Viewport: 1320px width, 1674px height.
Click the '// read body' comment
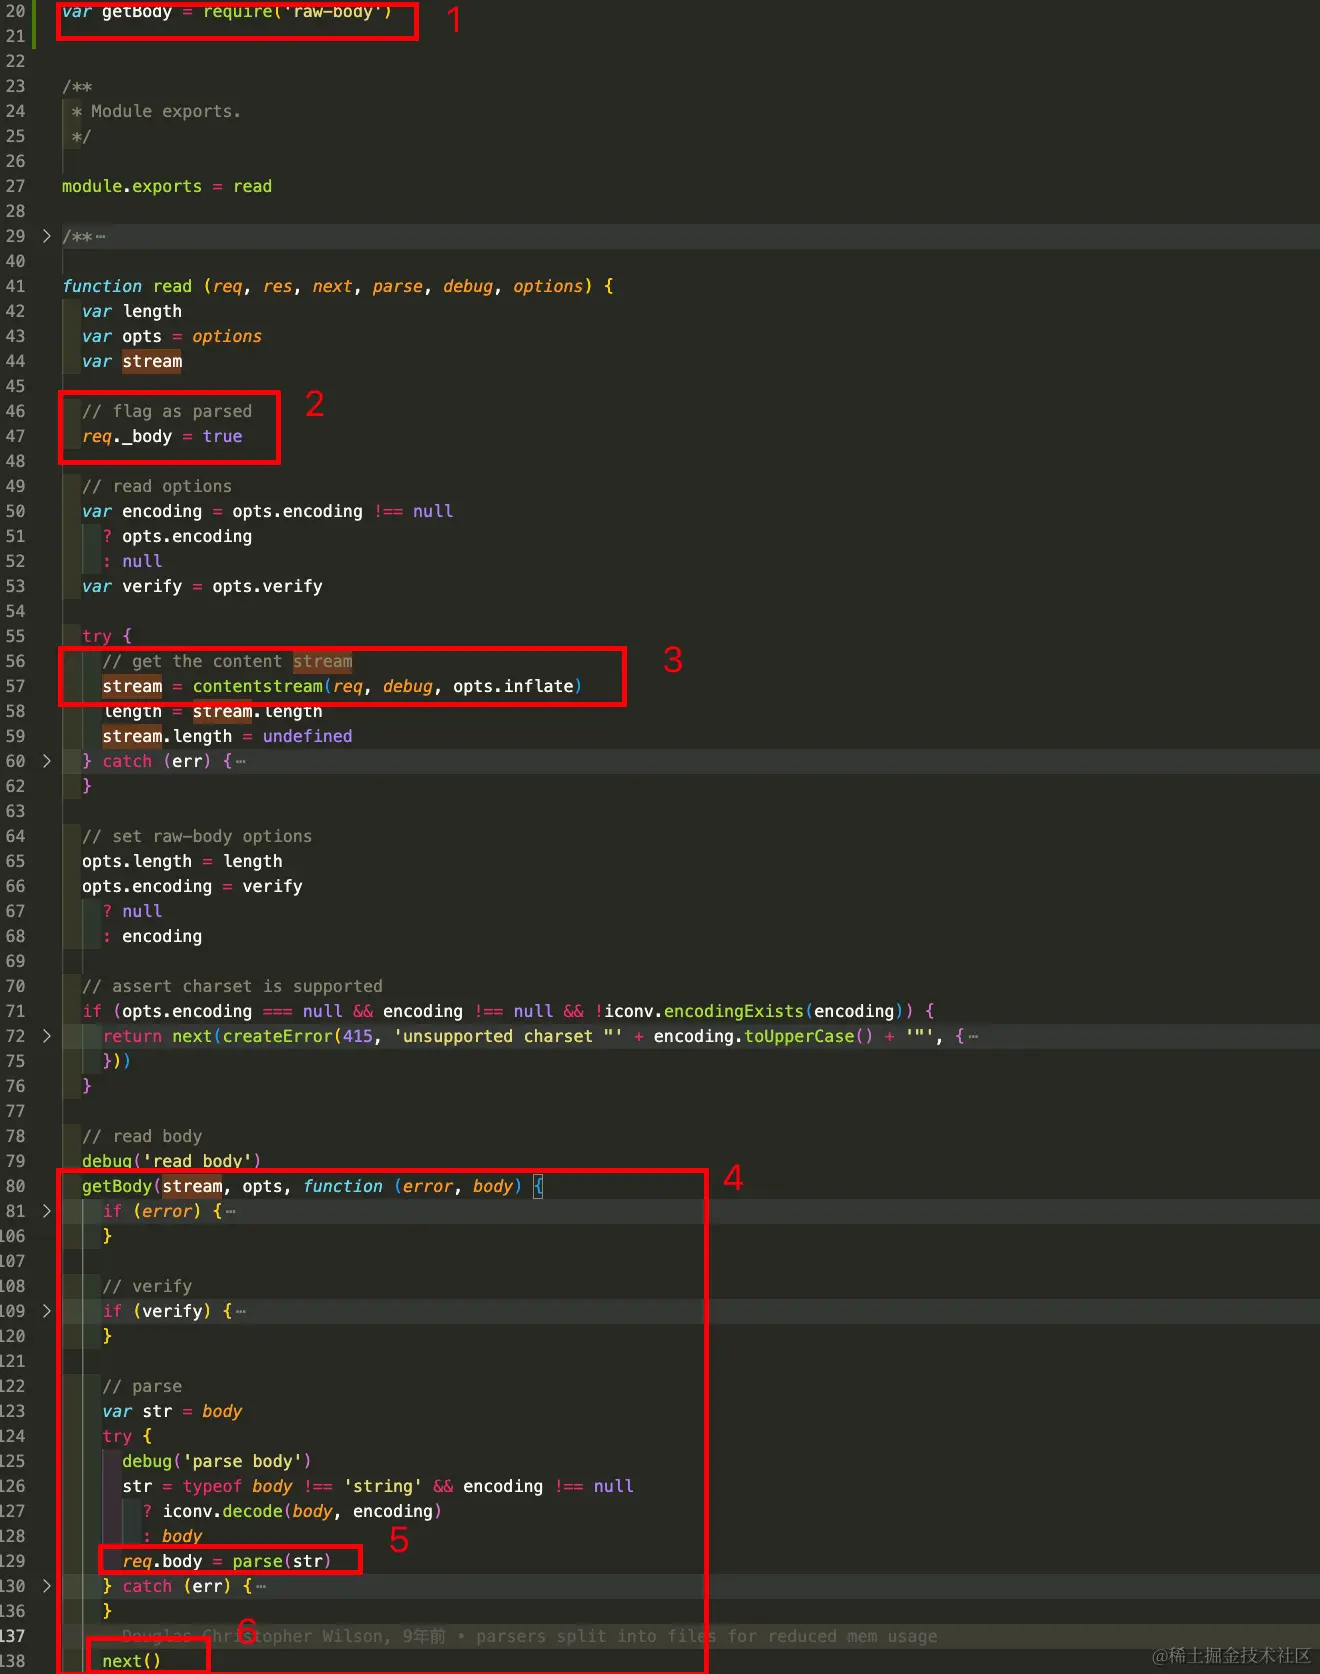tap(142, 1136)
